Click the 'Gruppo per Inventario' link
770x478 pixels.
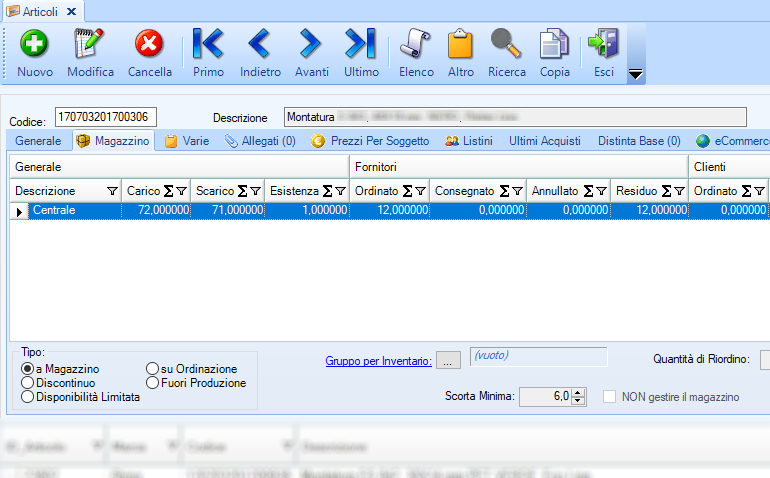[378, 360]
